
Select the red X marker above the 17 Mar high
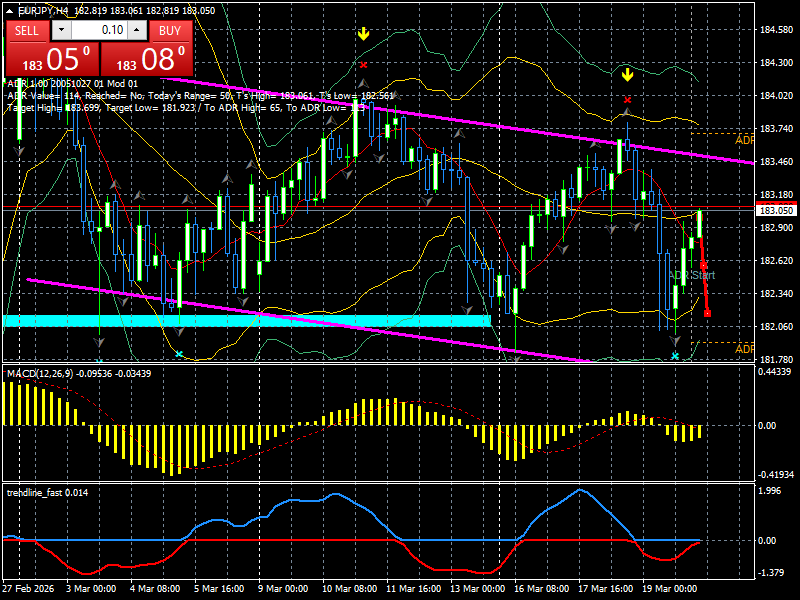[628, 100]
